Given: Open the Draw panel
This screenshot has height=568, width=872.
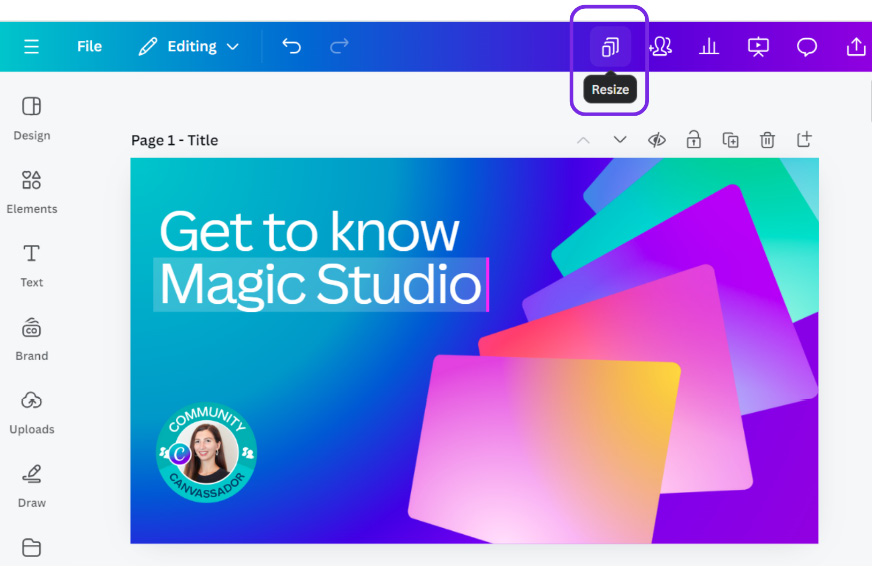Looking at the screenshot, I should pyautogui.click(x=32, y=486).
